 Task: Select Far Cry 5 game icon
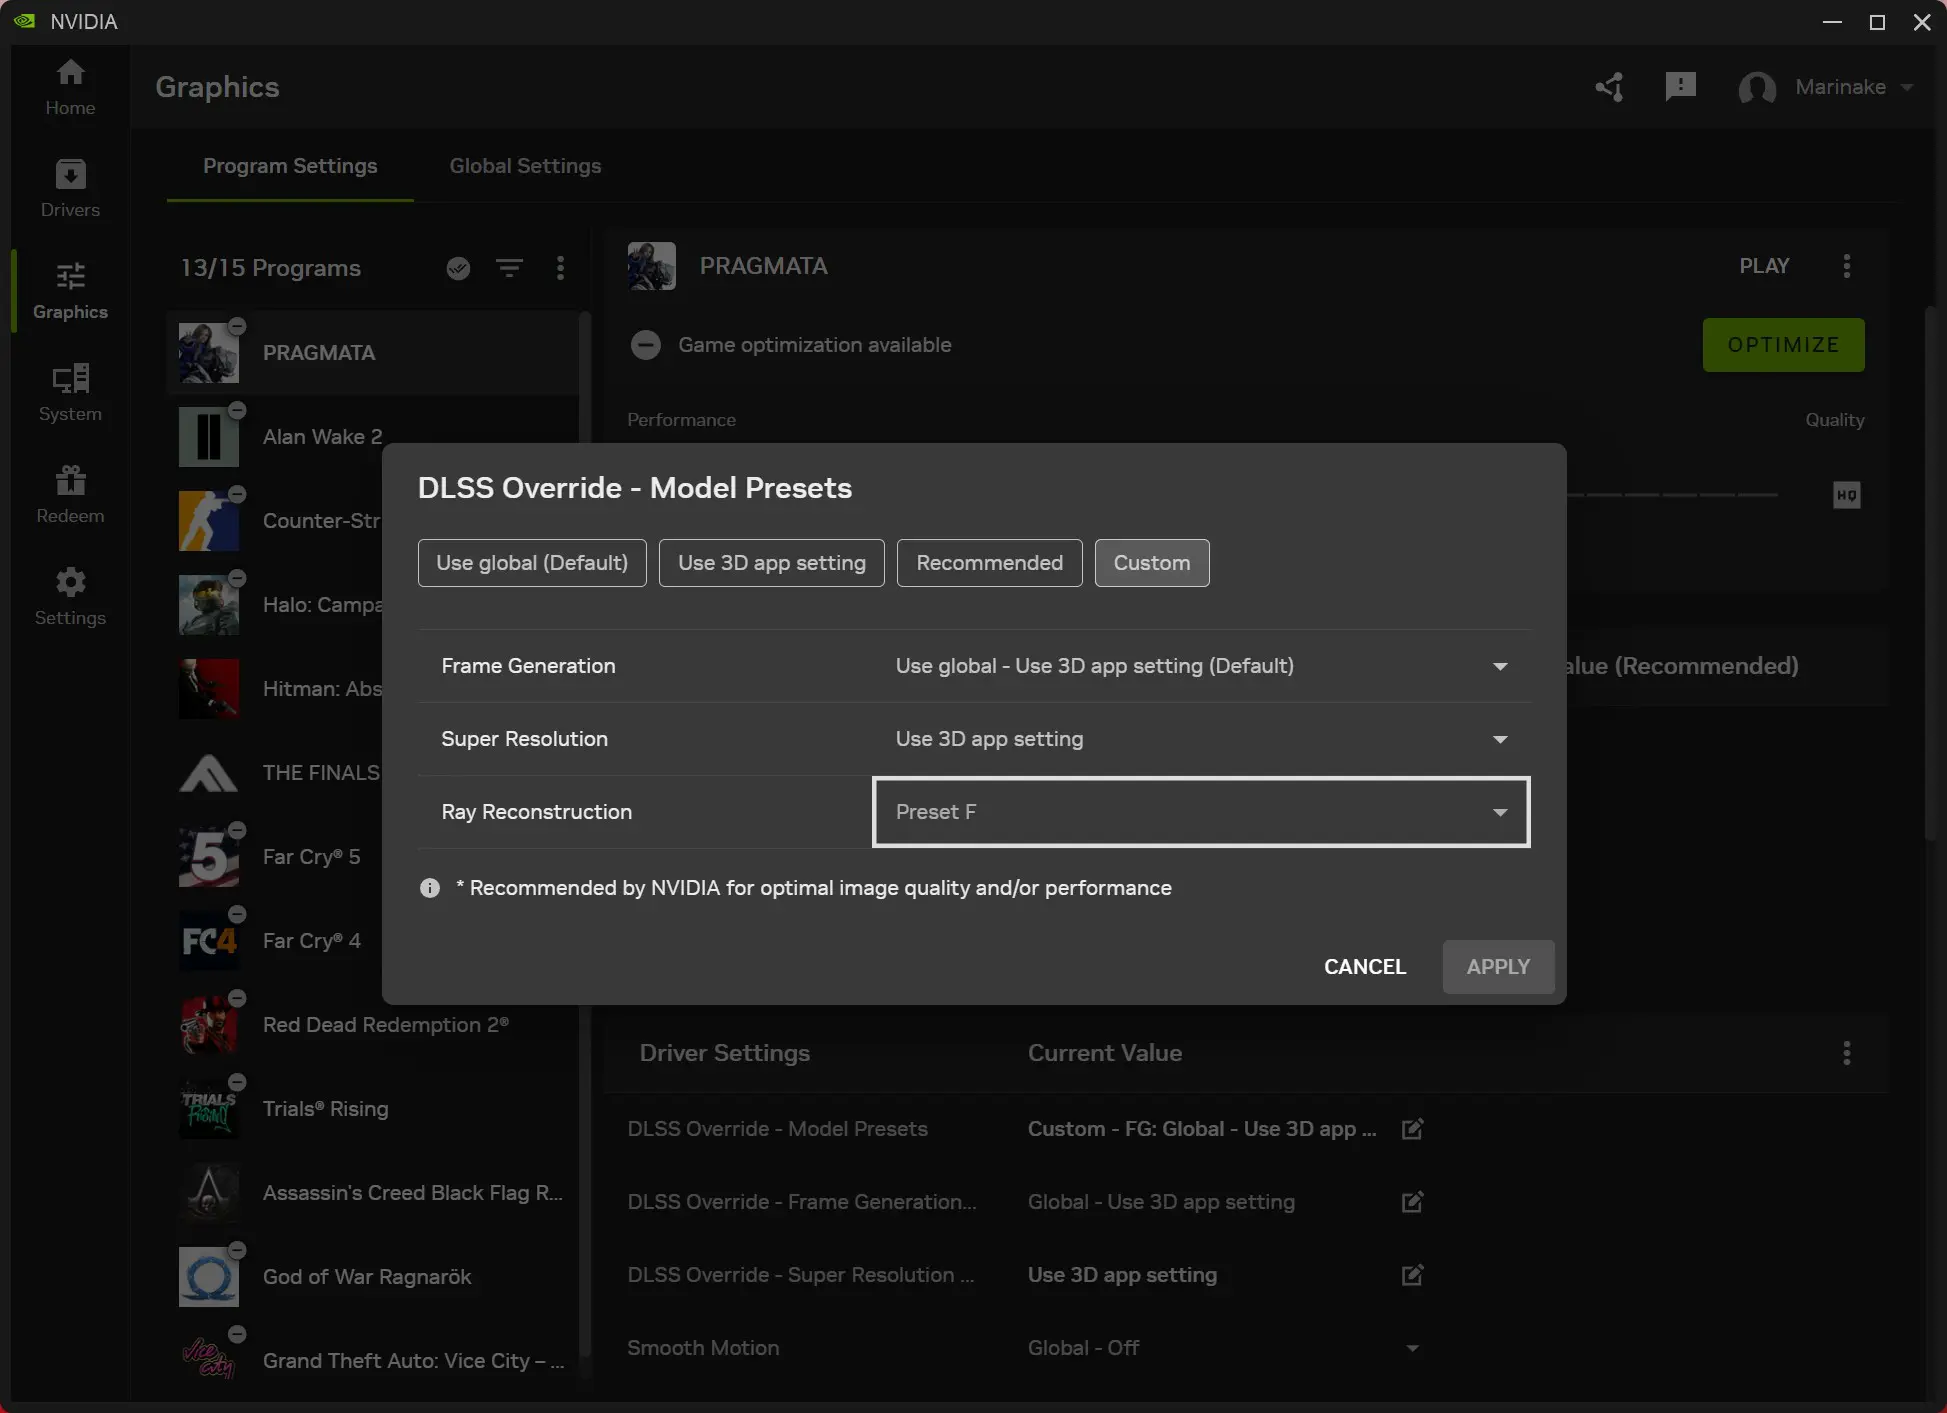209,857
